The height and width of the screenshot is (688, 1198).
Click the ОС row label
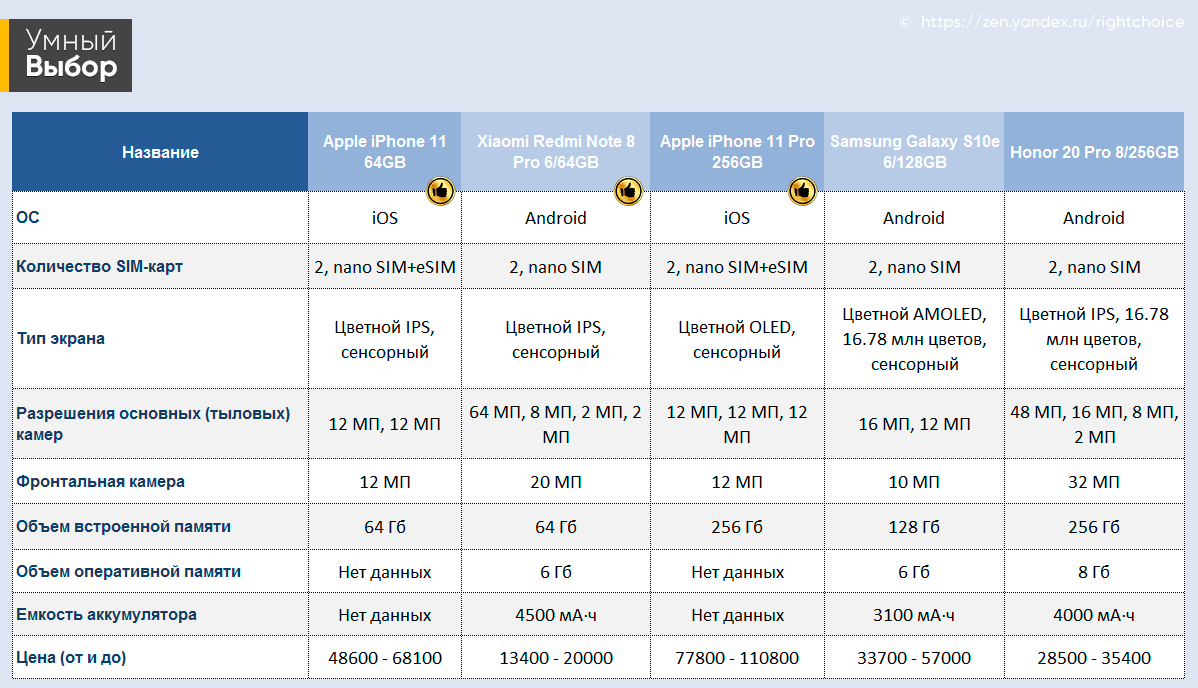point(28,217)
